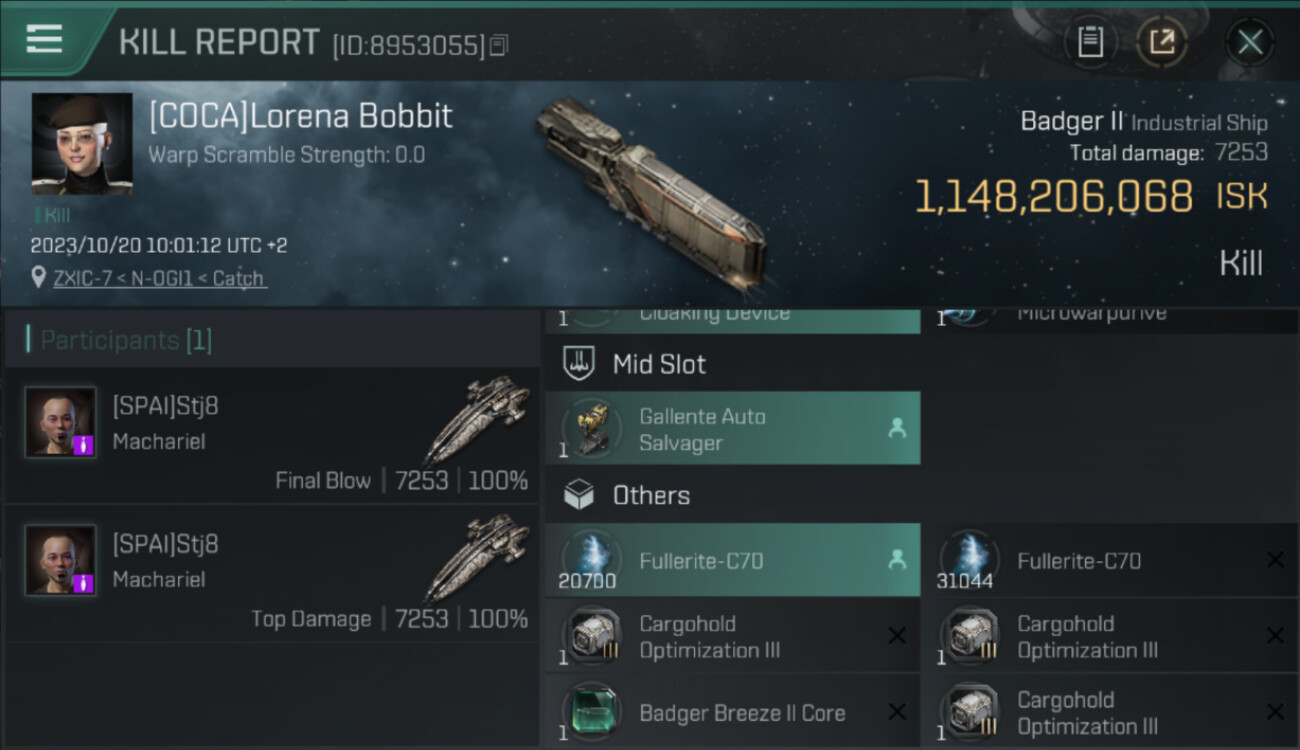Select Fullerite-C70 stack of 20700
1300x750 pixels.
(x=732, y=561)
